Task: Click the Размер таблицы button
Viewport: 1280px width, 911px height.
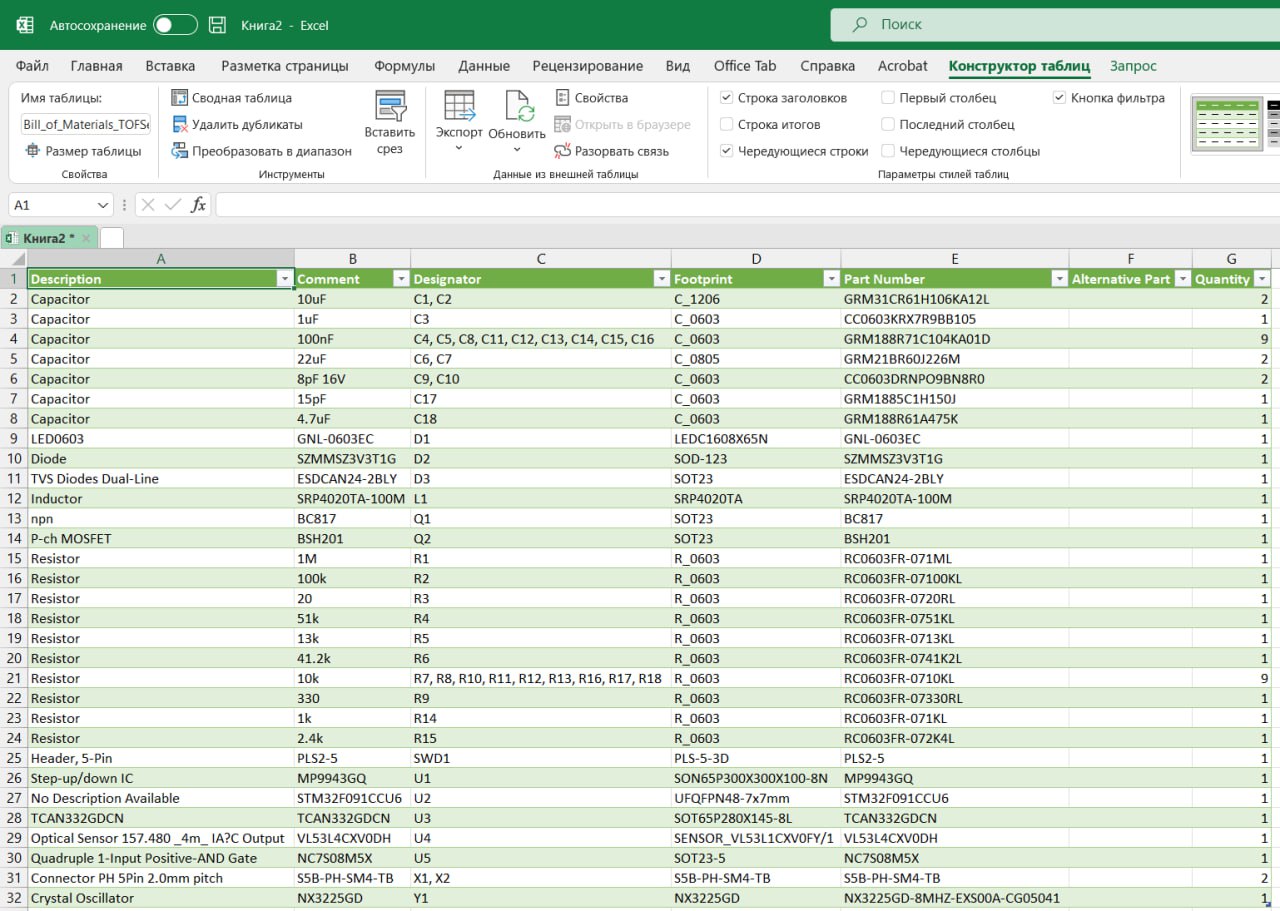Action: [82, 151]
